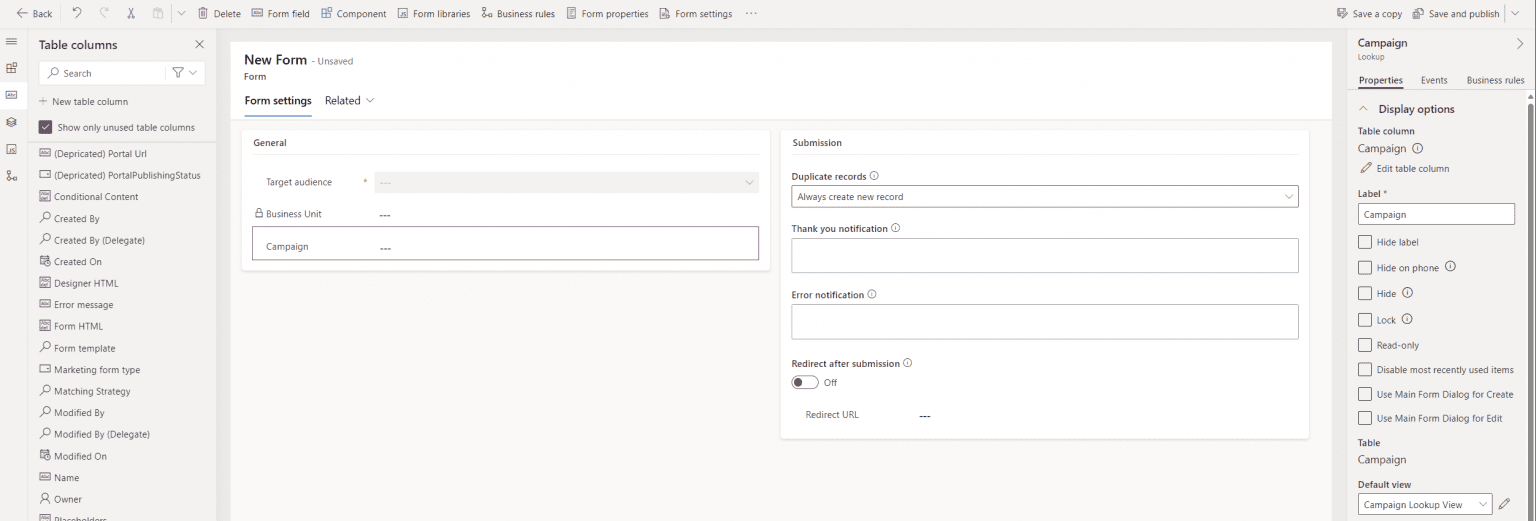1536x521 pixels.
Task: Click the Redo icon in toolbar
Action: coord(104,13)
